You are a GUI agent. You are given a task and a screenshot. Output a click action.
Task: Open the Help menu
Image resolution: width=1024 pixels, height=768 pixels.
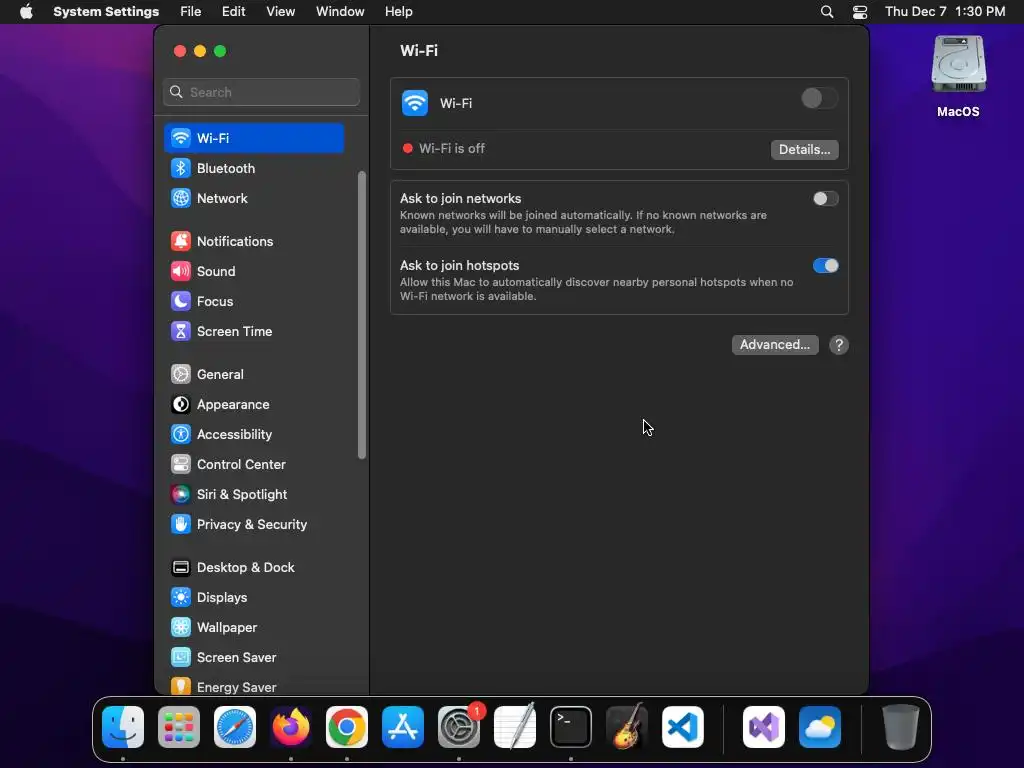coord(398,12)
